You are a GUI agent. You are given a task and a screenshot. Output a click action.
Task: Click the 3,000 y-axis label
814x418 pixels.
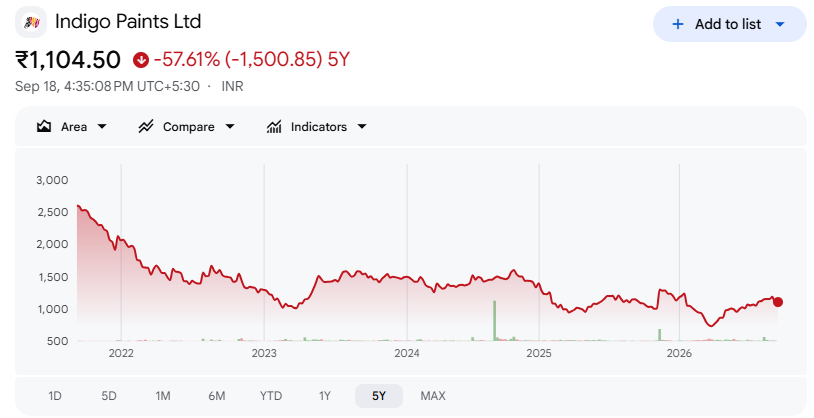[x=52, y=180]
